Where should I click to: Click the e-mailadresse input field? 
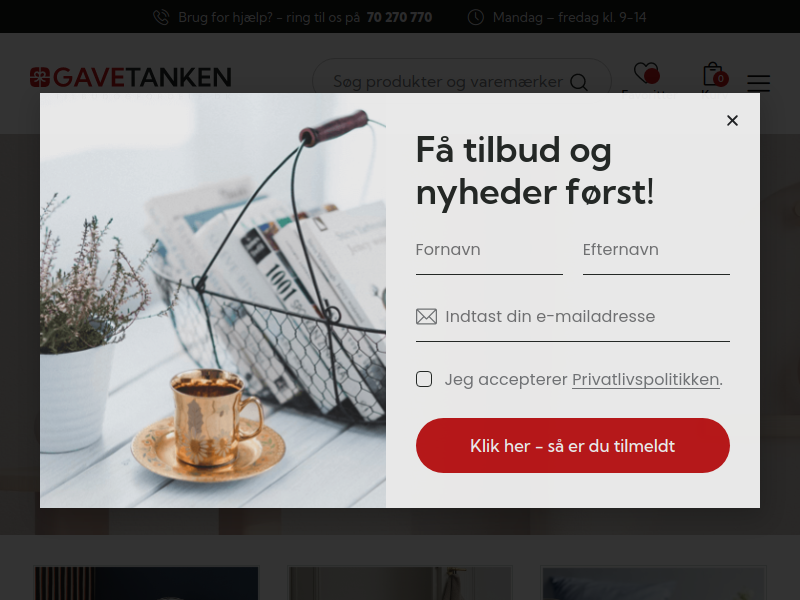coord(572,319)
